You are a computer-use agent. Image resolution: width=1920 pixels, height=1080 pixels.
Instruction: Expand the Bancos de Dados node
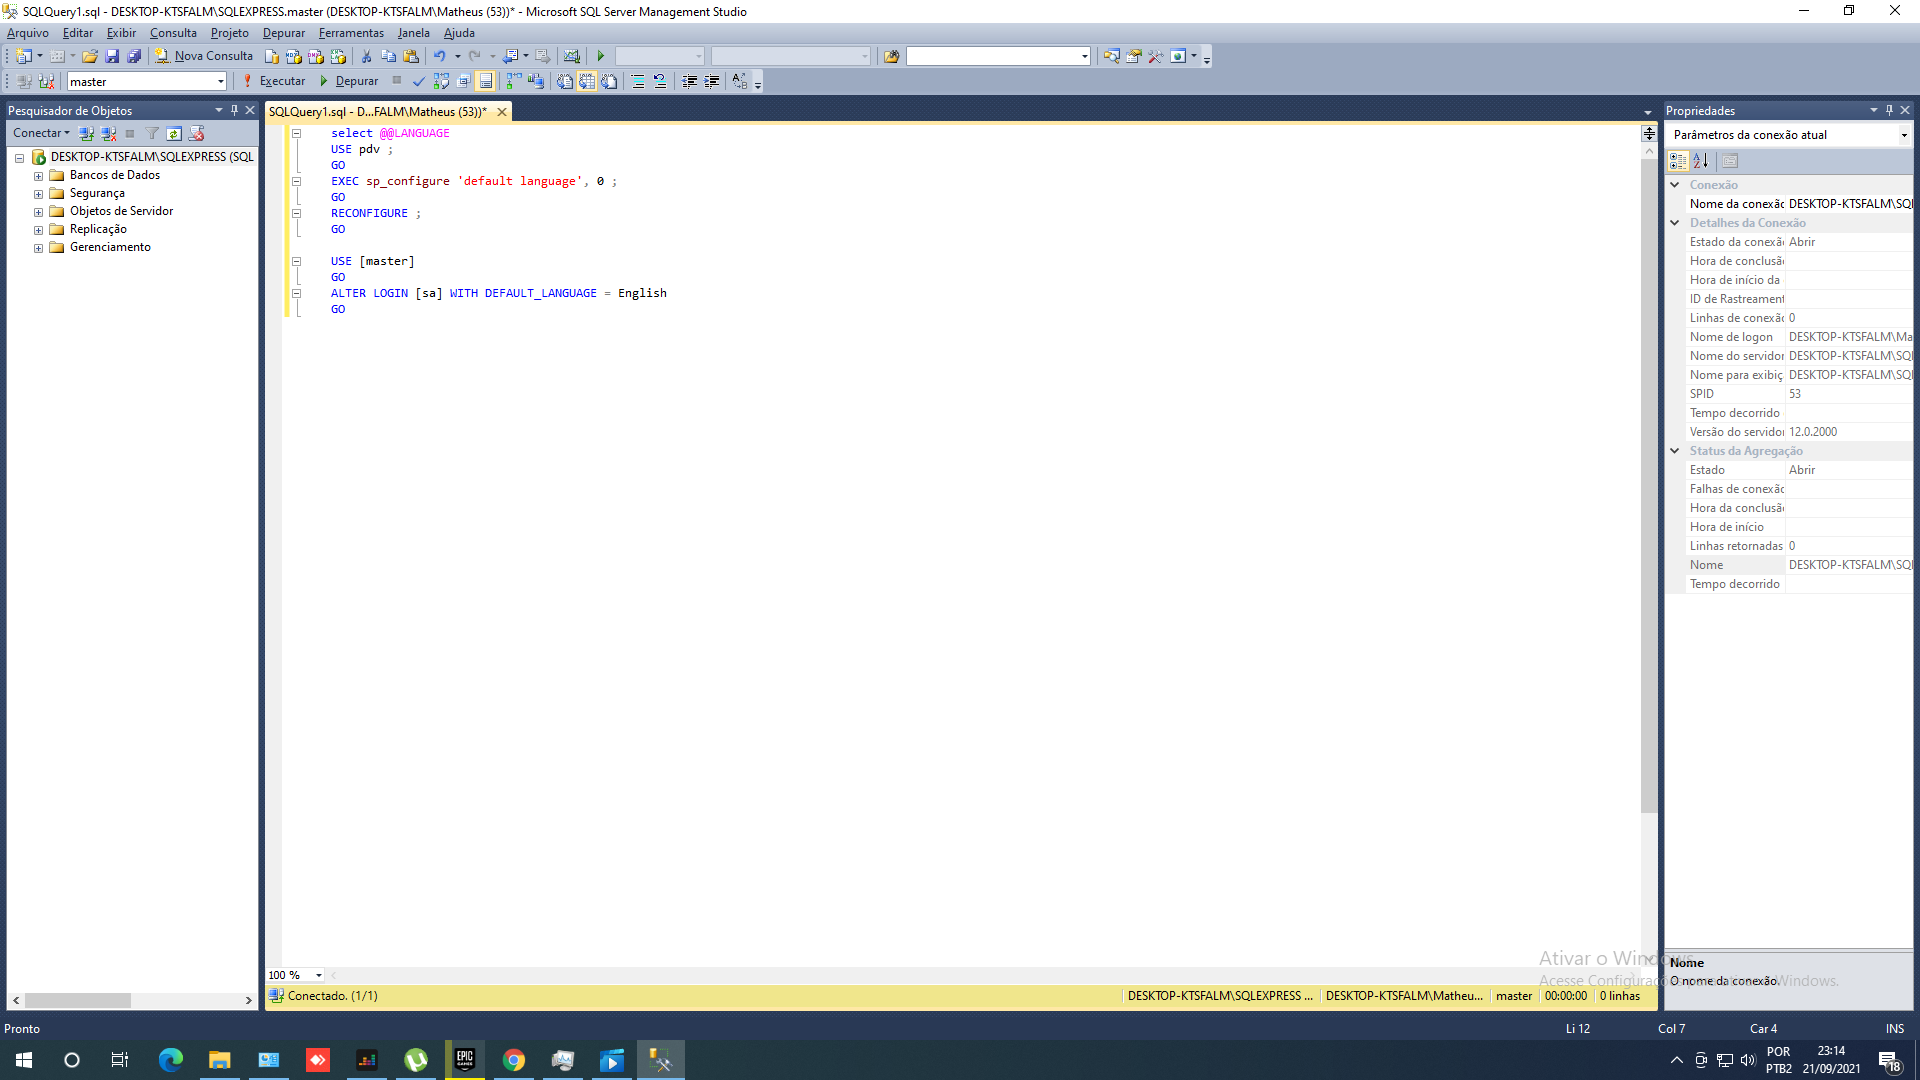pos(38,176)
